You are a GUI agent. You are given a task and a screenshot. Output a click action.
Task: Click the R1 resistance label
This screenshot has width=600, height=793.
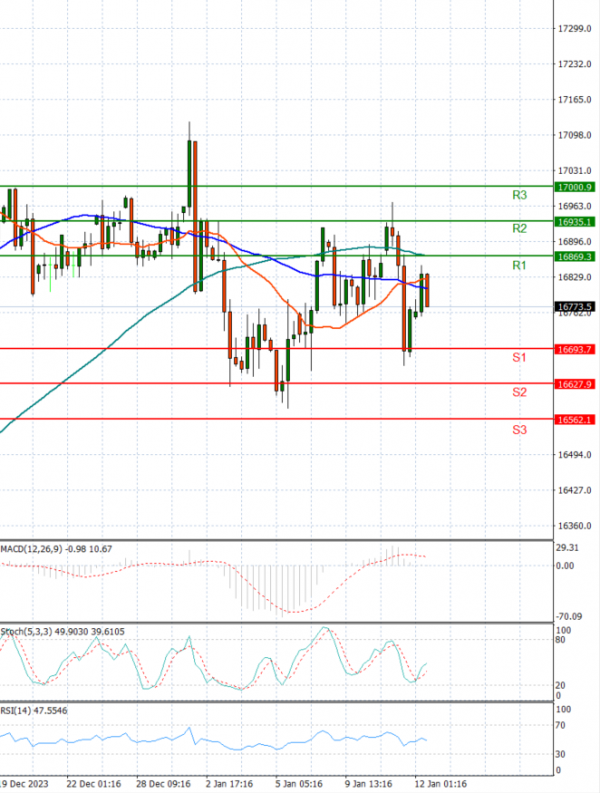519,266
